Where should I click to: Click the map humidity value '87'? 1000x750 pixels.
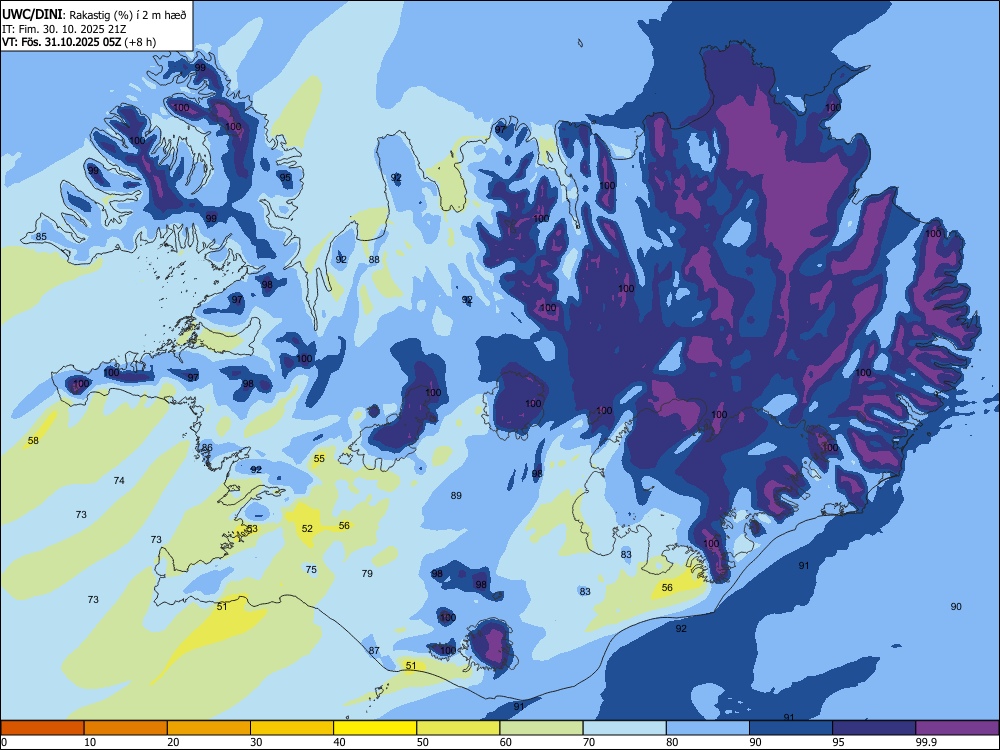(x=374, y=651)
